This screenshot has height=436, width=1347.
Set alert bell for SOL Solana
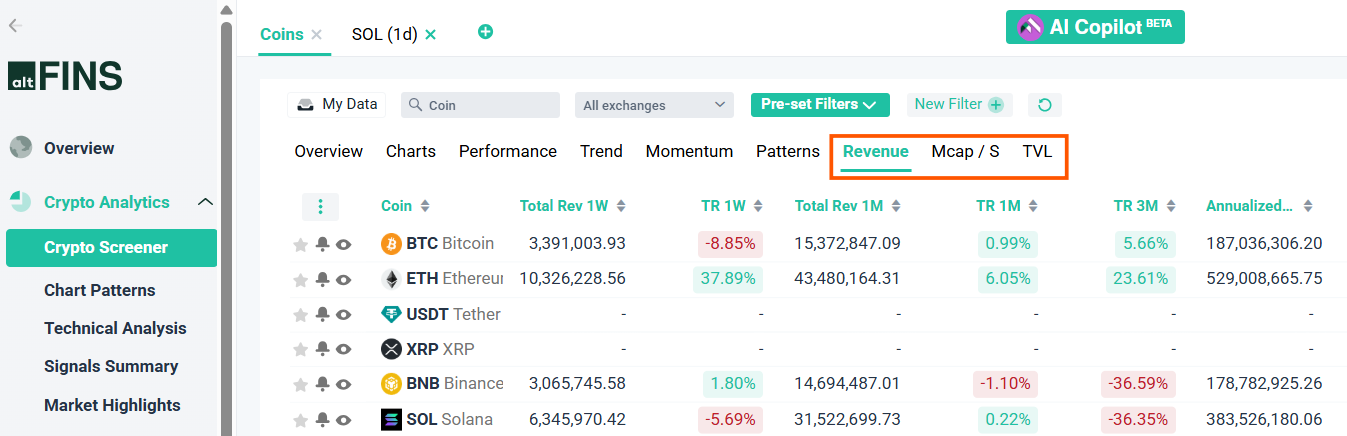coord(322,419)
